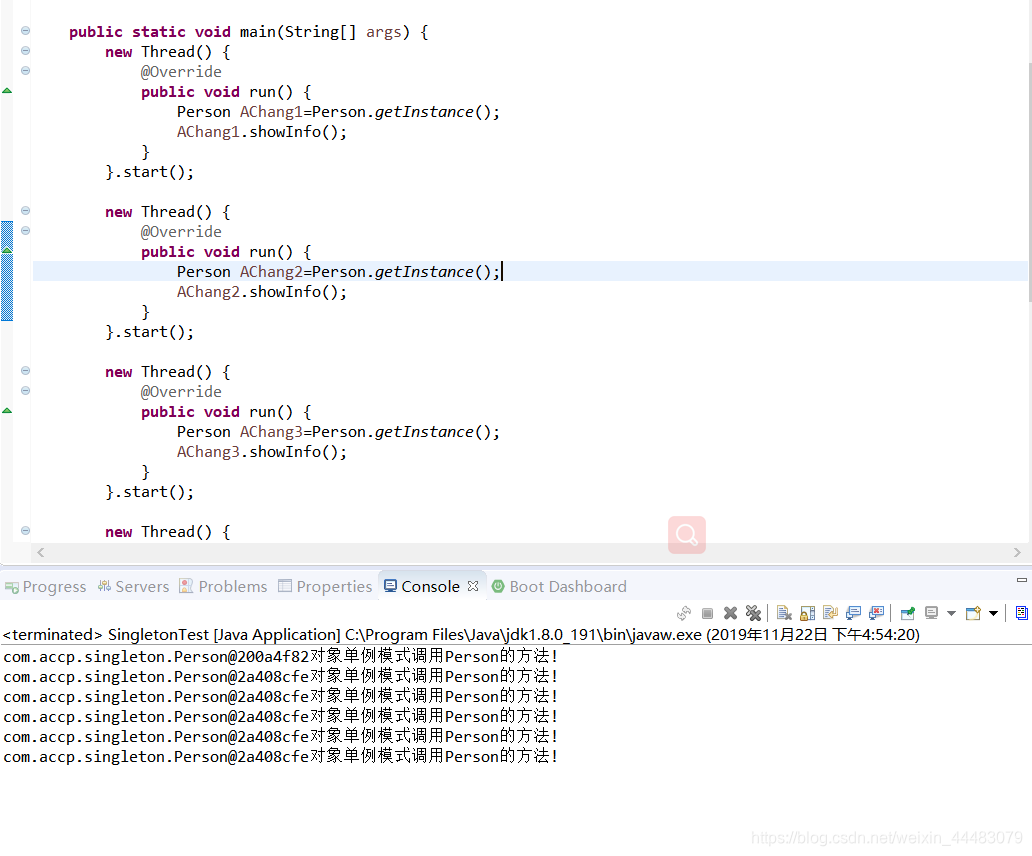Click the Open Console icon

click(x=973, y=613)
